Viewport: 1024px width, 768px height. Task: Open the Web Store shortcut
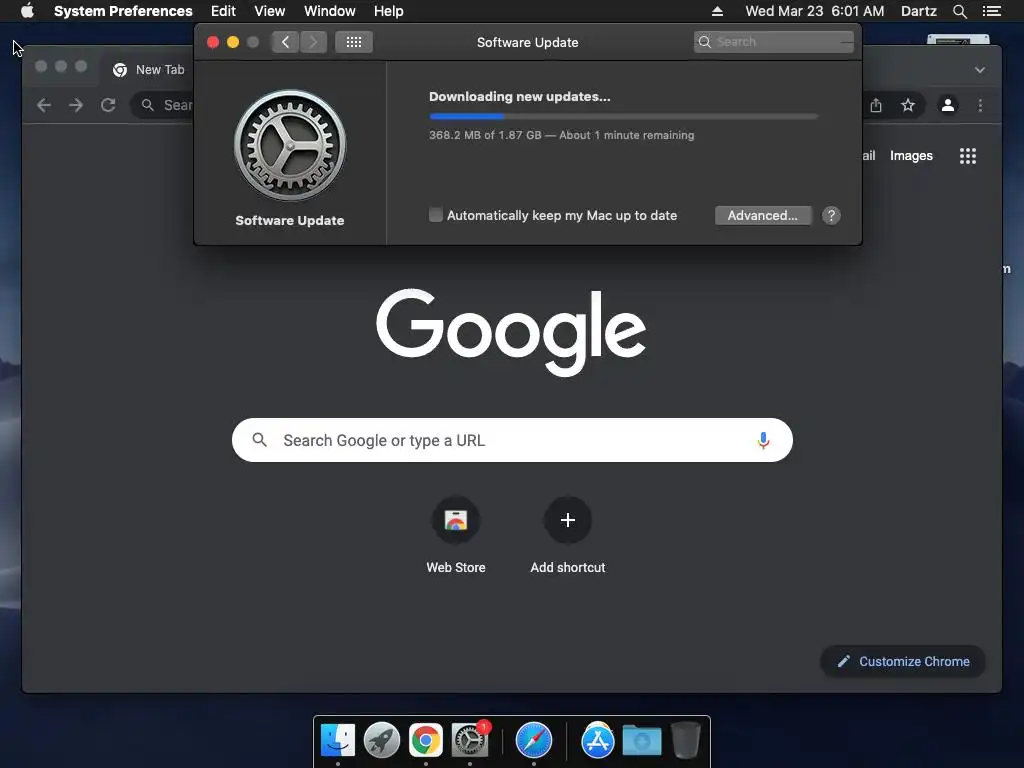(456, 520)
